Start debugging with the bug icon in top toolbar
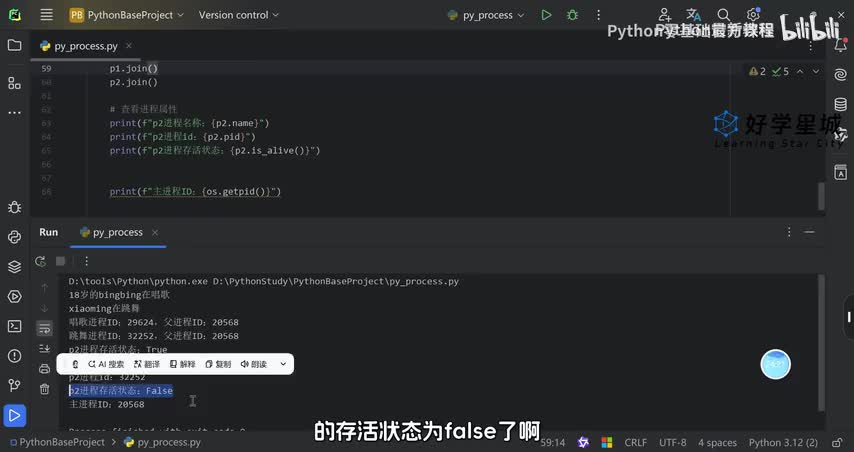The image size is (854, 452). (x=572, y=15)
